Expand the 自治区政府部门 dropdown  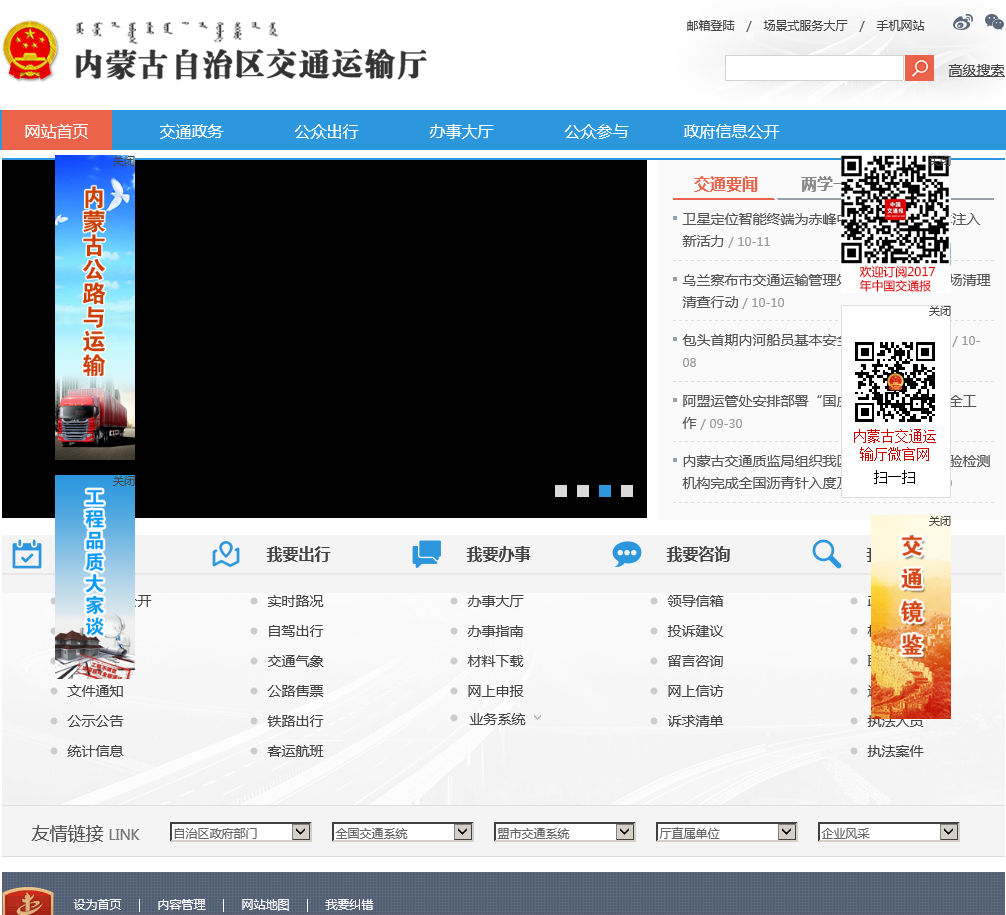[x=300, y=832]
